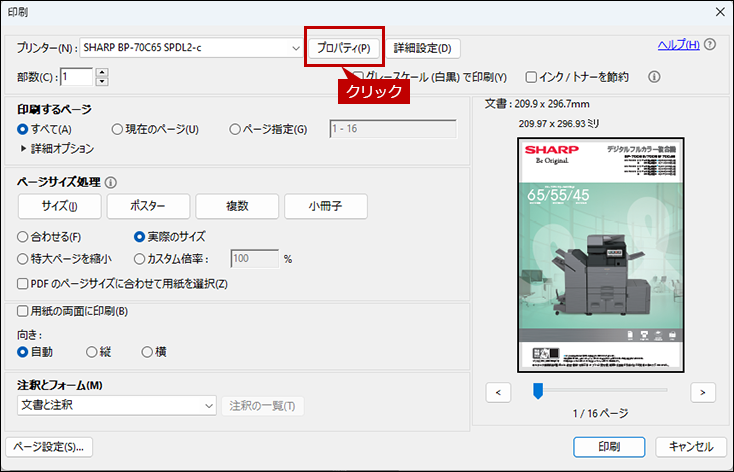Click the preview page slider handle
734x472 pixels.
538,391
